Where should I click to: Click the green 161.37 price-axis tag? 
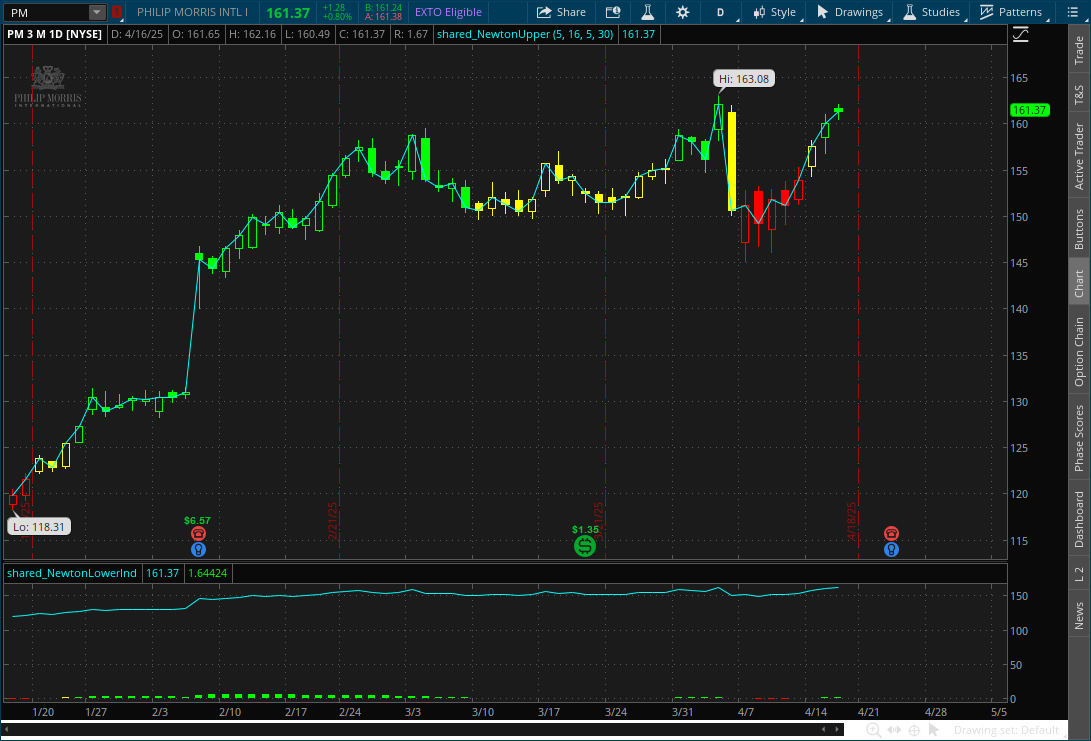point(1030,110)
